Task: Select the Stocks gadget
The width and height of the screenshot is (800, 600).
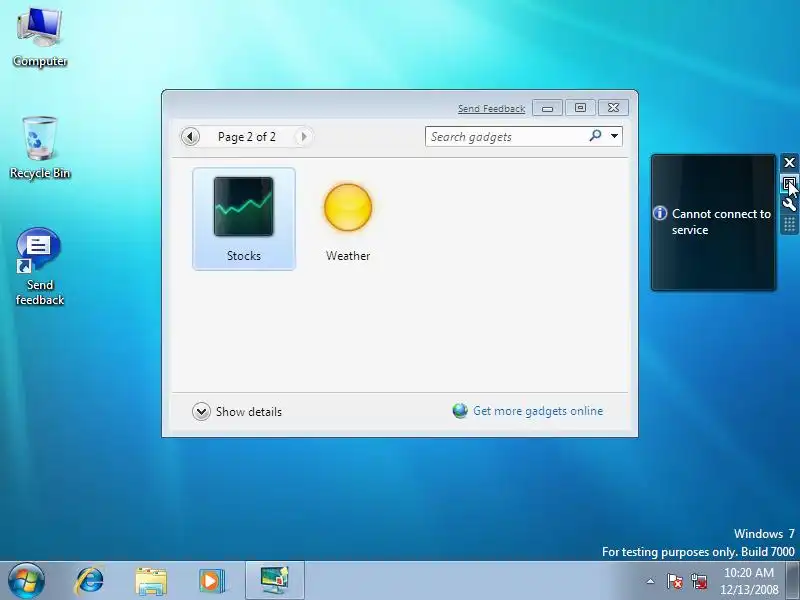Action: pyautogui.click(x=244, y=218)
